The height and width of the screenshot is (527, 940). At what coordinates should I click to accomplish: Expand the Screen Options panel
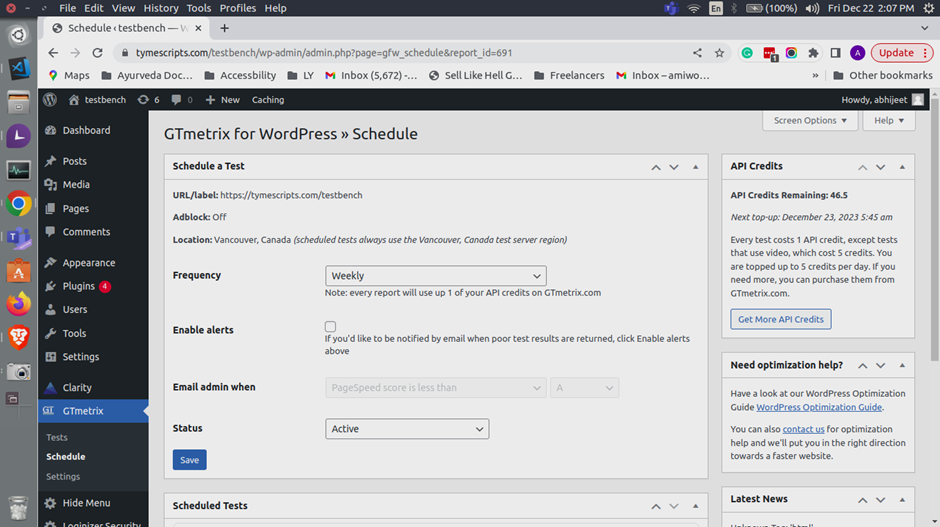(x=810, y=120)
